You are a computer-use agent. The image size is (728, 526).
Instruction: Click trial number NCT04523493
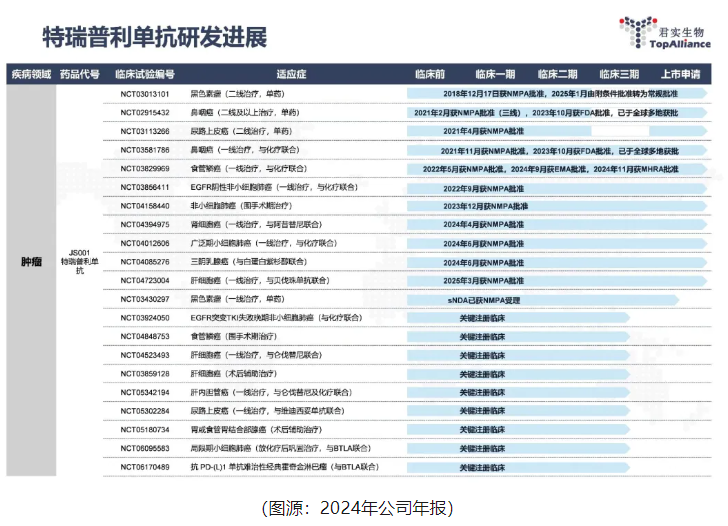[145, 355]
